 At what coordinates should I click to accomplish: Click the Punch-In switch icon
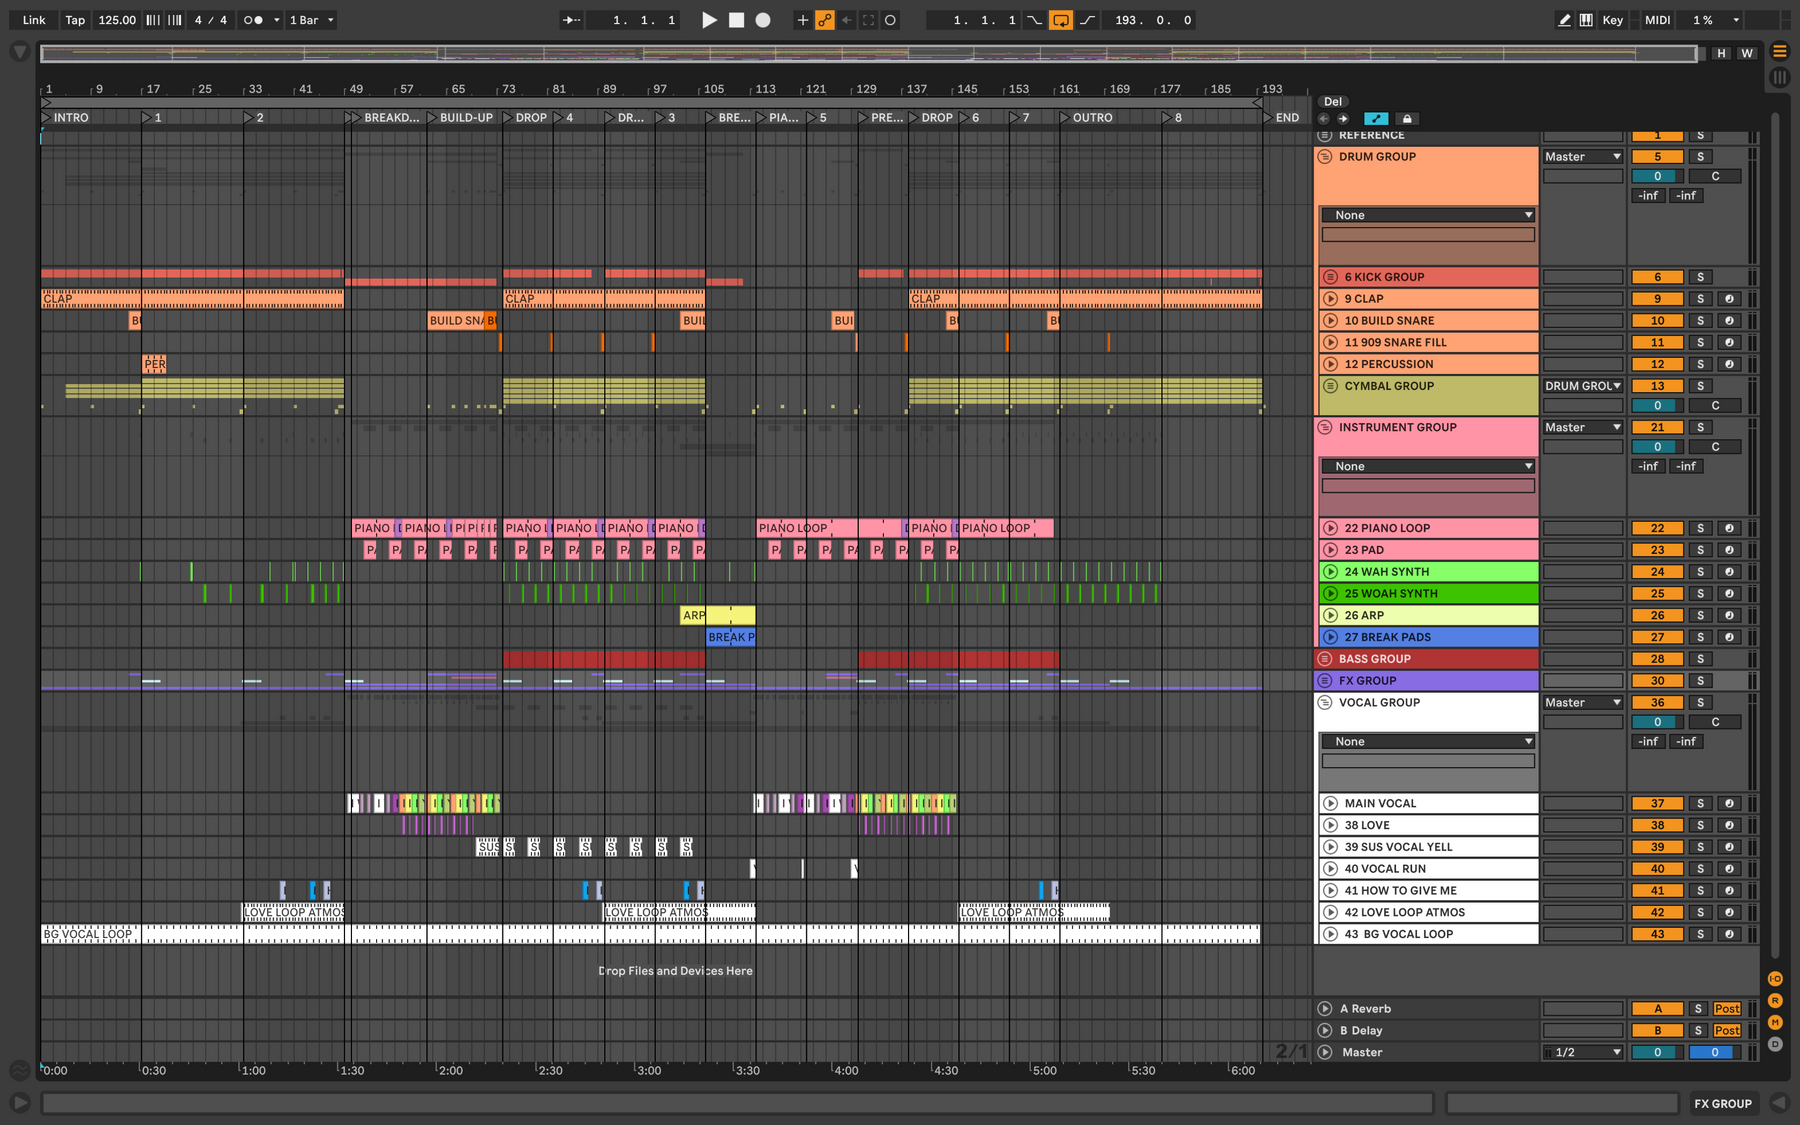(1035, 20)
